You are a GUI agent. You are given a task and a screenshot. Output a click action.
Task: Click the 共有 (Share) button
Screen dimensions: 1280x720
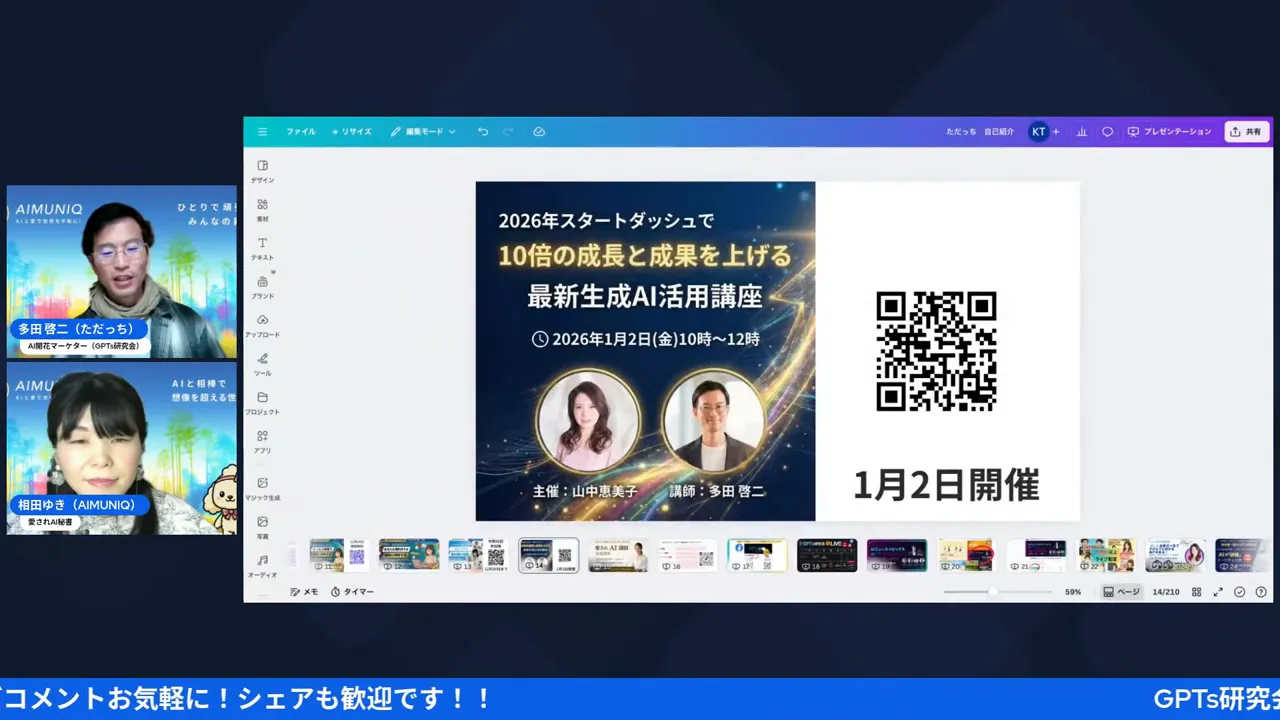coord(1246,131)
